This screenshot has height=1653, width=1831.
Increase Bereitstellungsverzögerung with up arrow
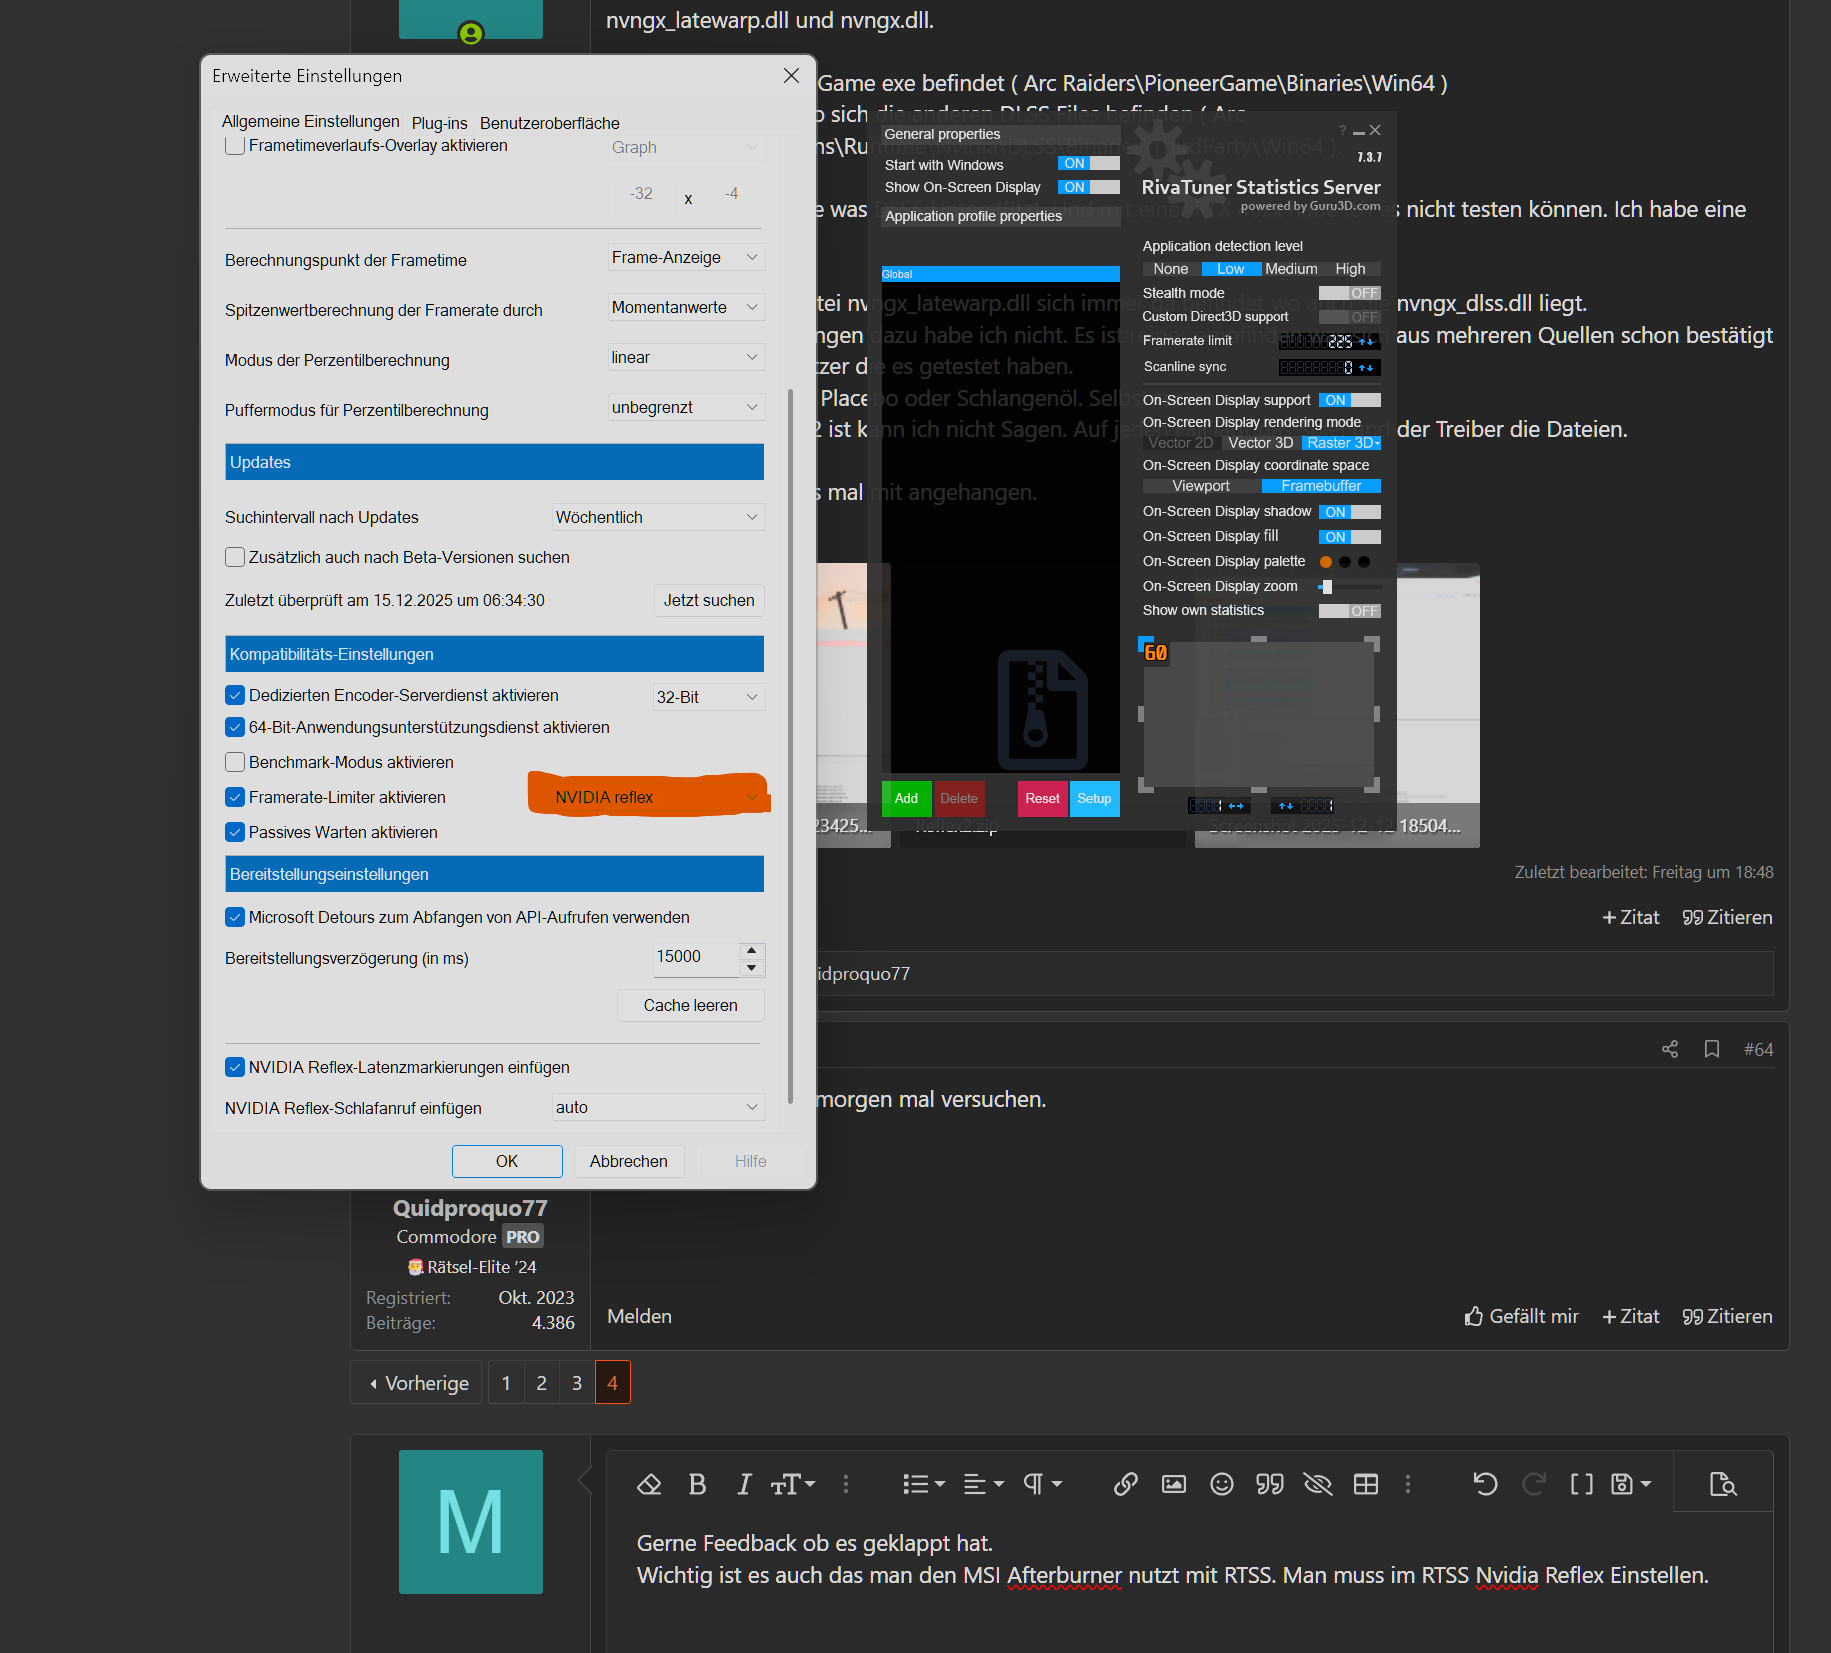click(752, 950)
